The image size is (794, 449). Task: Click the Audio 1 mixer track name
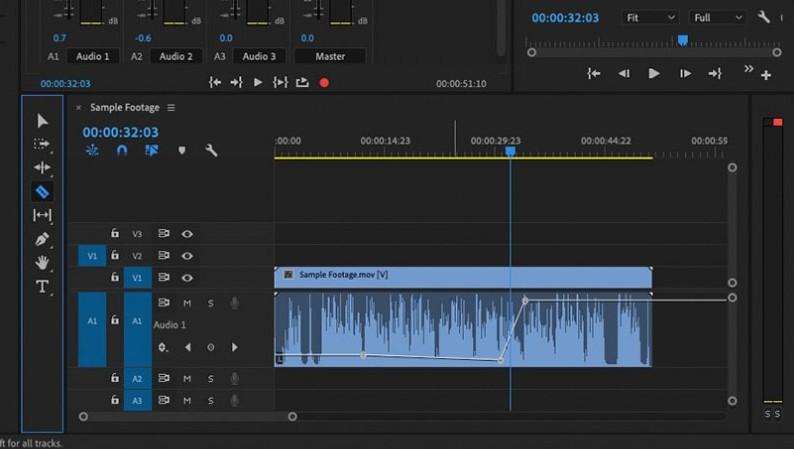click(92, 56)
